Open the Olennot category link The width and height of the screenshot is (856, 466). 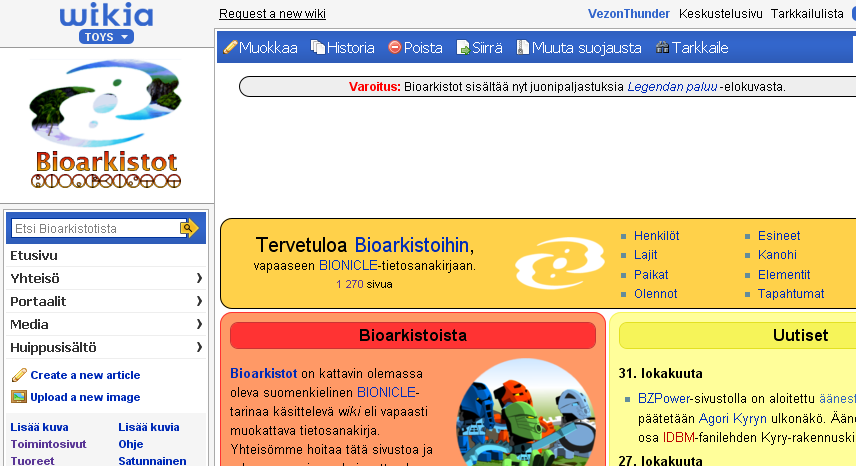click(656, 294)
